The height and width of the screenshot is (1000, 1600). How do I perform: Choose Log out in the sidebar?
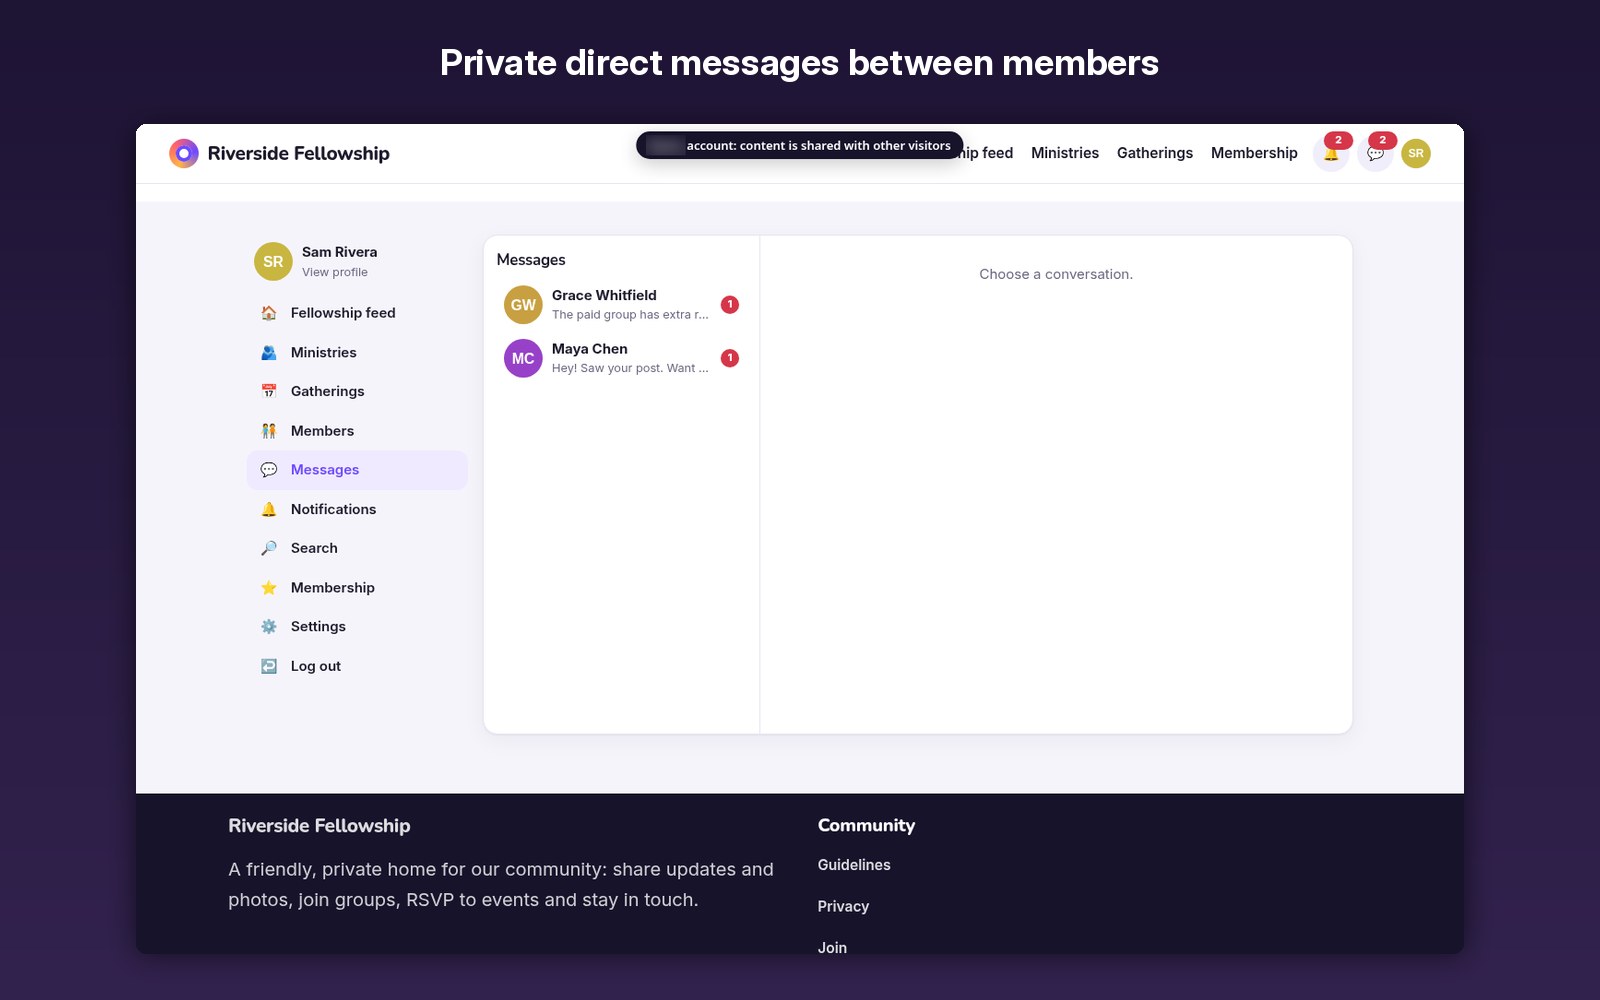pyautogui.click(x=357, y=666)
